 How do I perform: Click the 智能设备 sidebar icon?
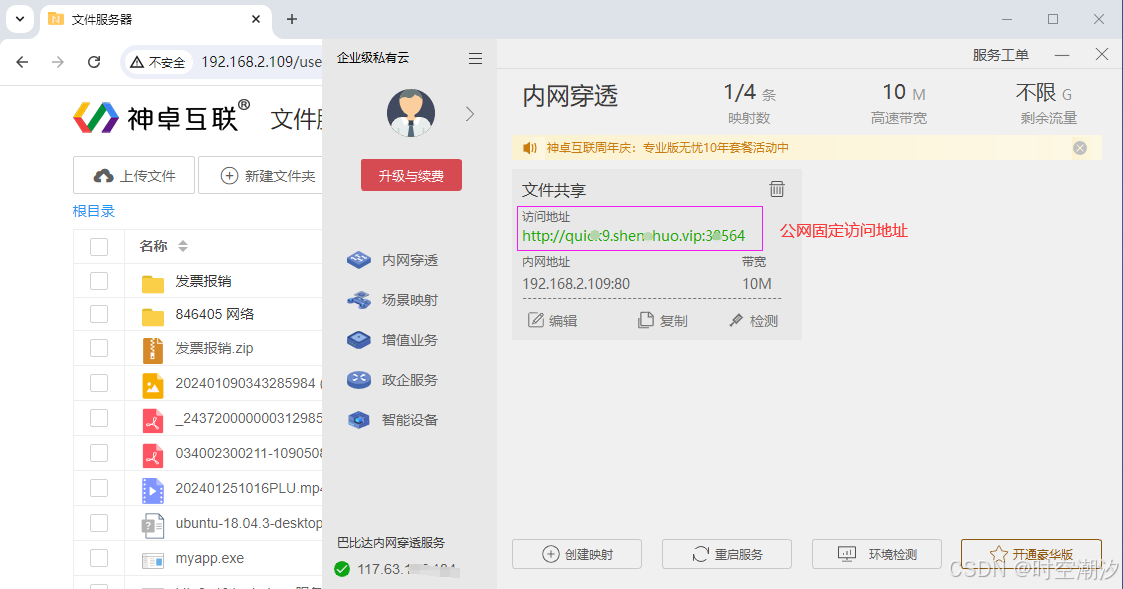(x=359, y=420)
